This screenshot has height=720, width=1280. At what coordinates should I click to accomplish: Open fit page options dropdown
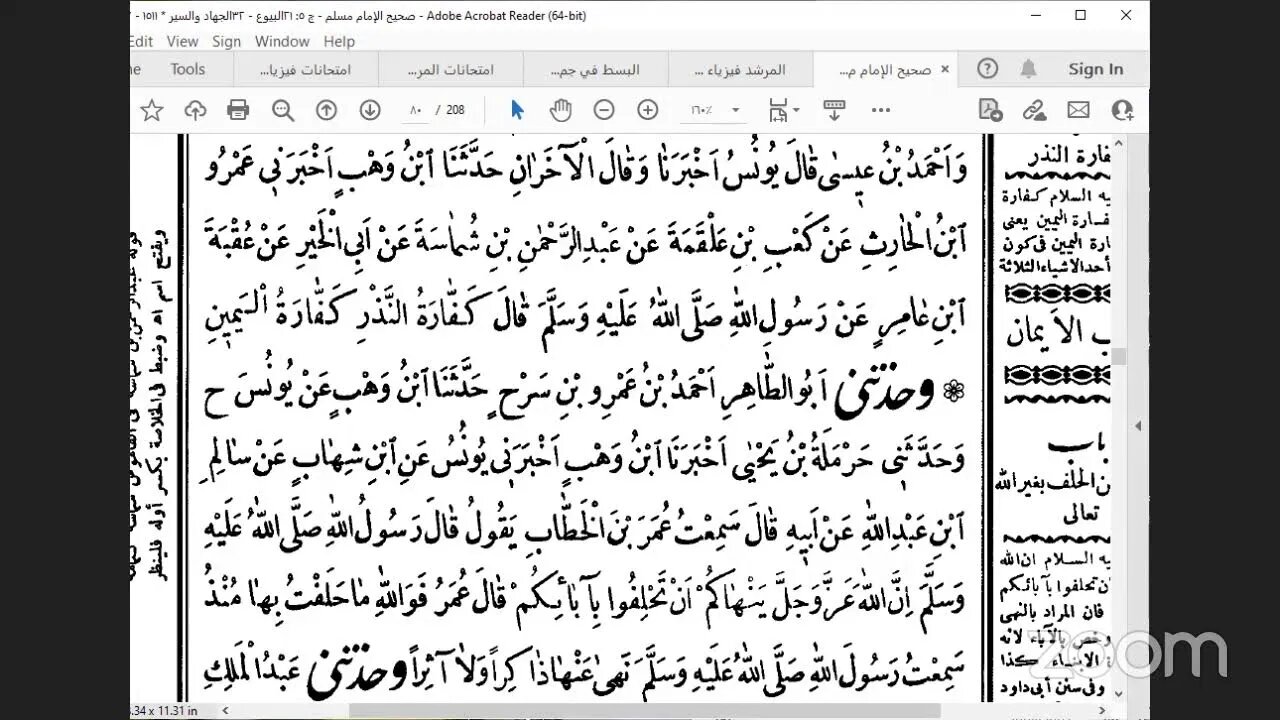point(786,110)
